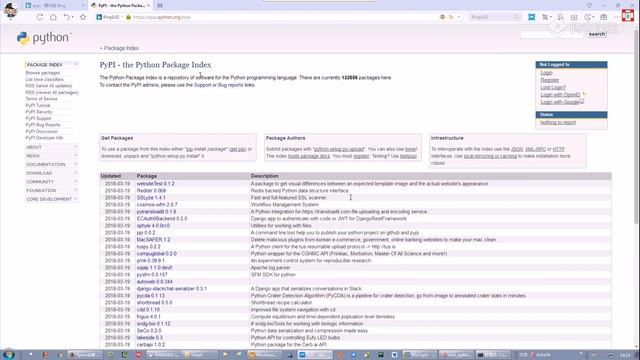Open the dropdown next to the undo arrow
This screenshot has width=640, height=360.
73,18
